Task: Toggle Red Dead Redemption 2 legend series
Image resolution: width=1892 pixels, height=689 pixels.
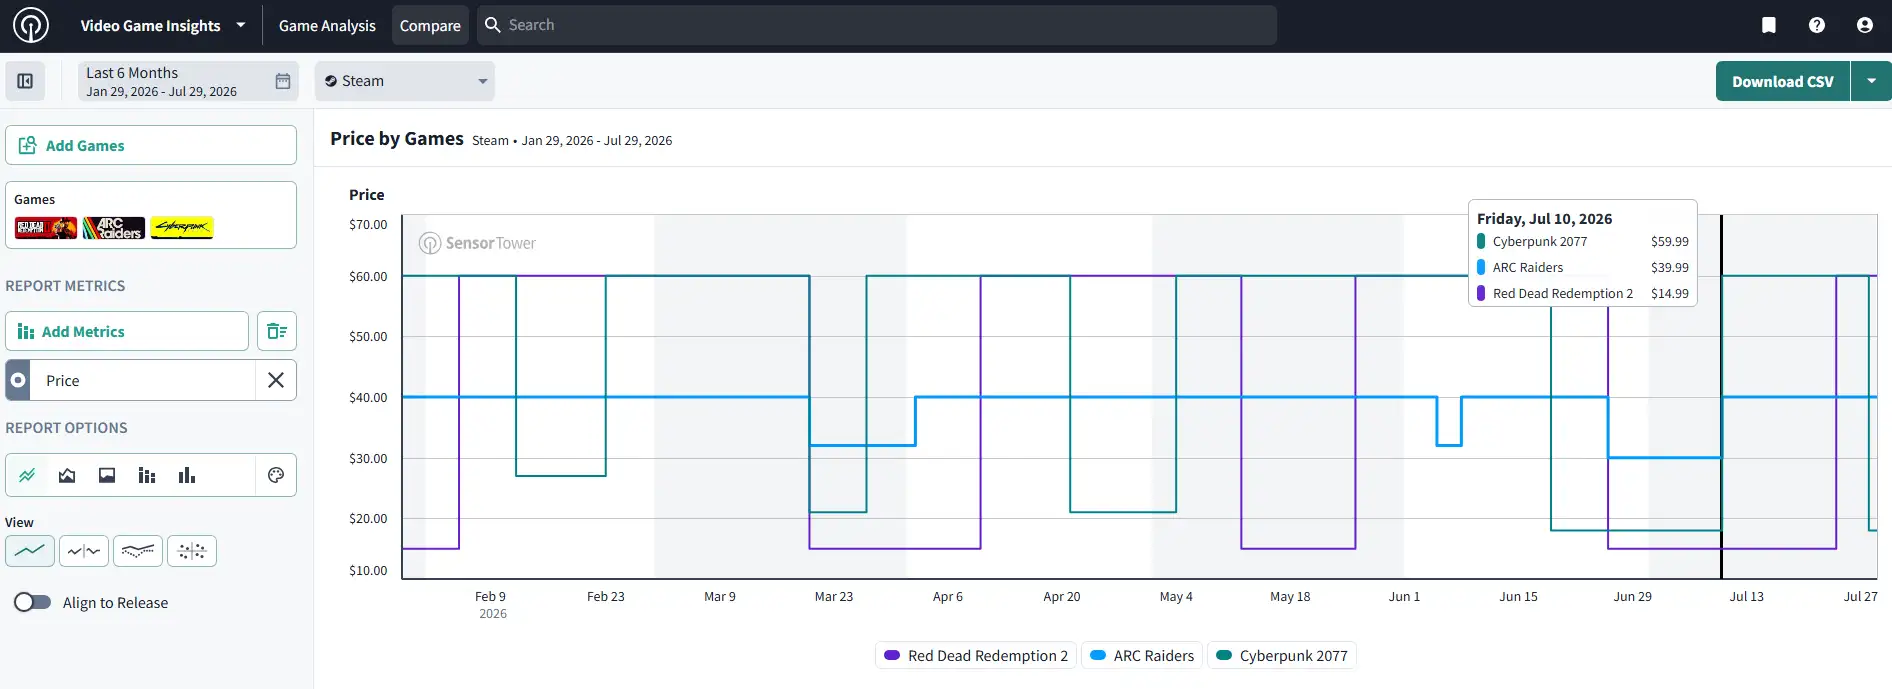Action: click(976, 655)
